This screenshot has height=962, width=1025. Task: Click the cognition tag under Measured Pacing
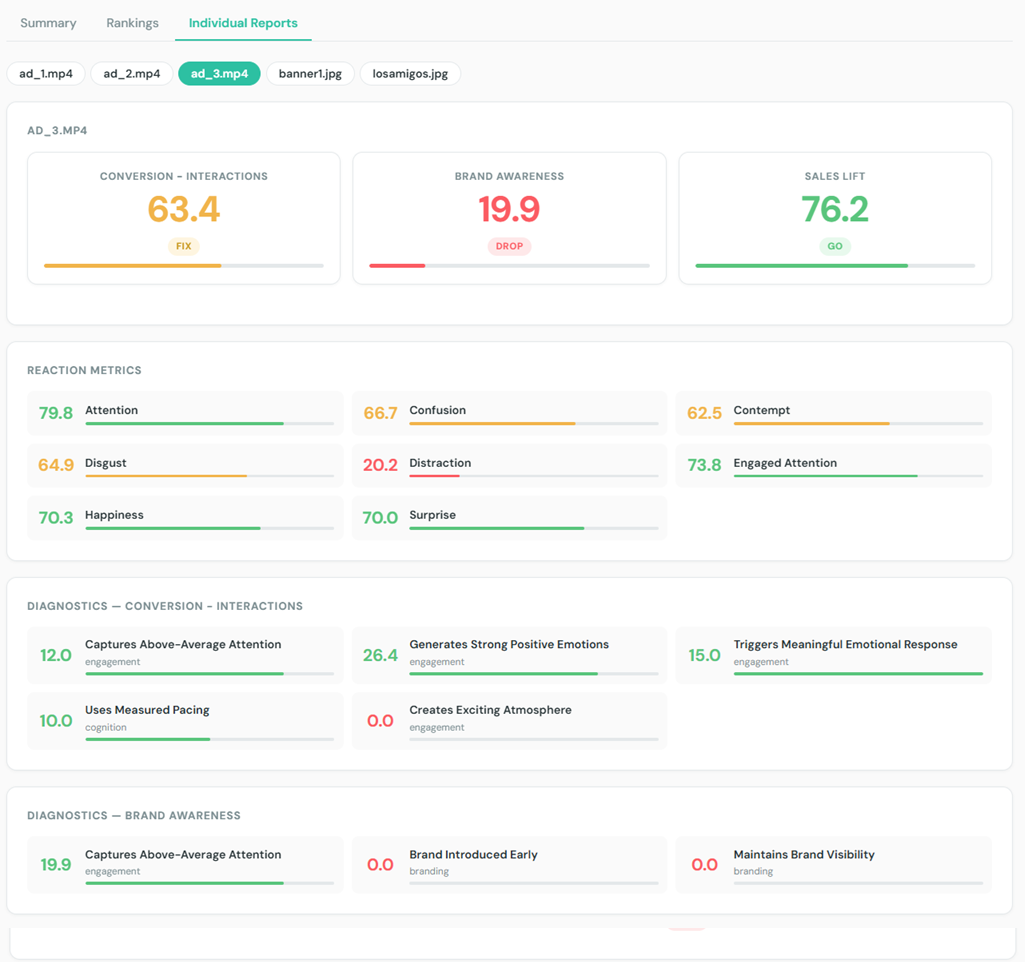point(105,727)
